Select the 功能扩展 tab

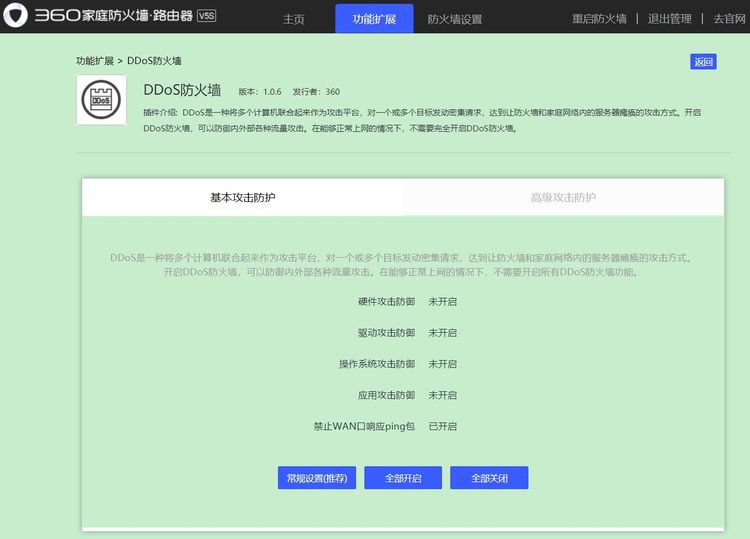point(374,19)
